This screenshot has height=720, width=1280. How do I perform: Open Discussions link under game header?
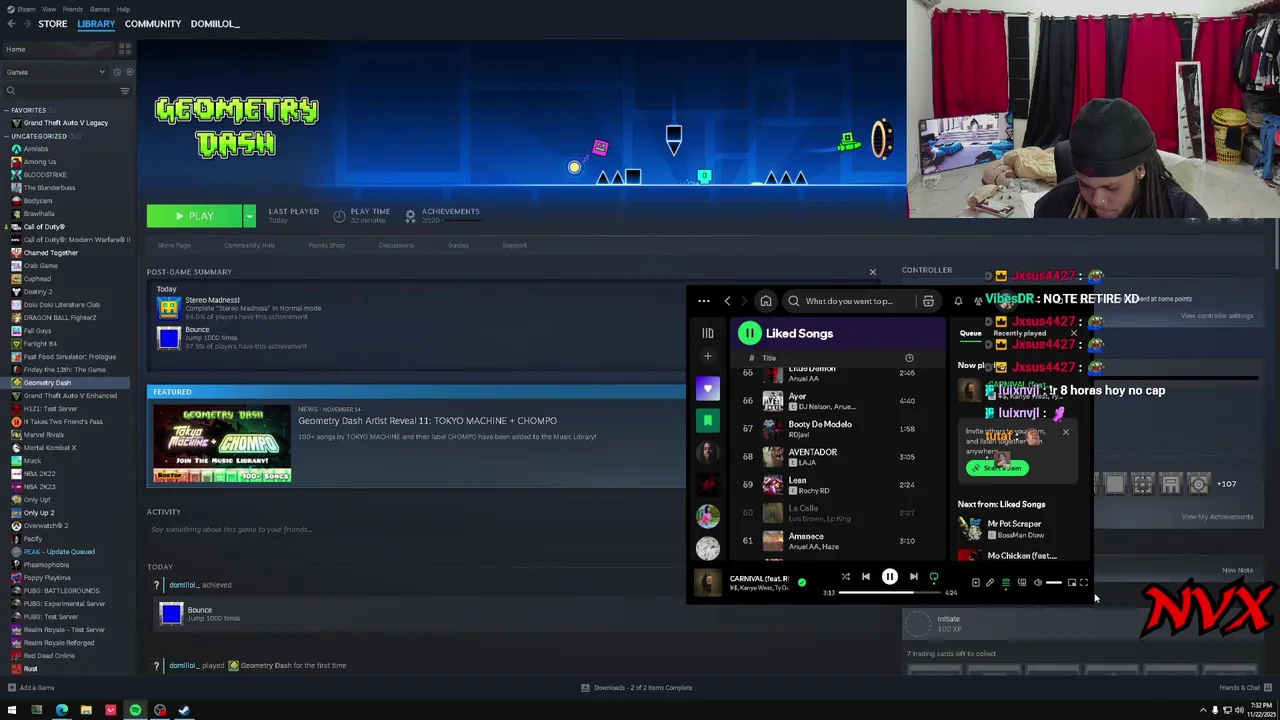[396, 245]
